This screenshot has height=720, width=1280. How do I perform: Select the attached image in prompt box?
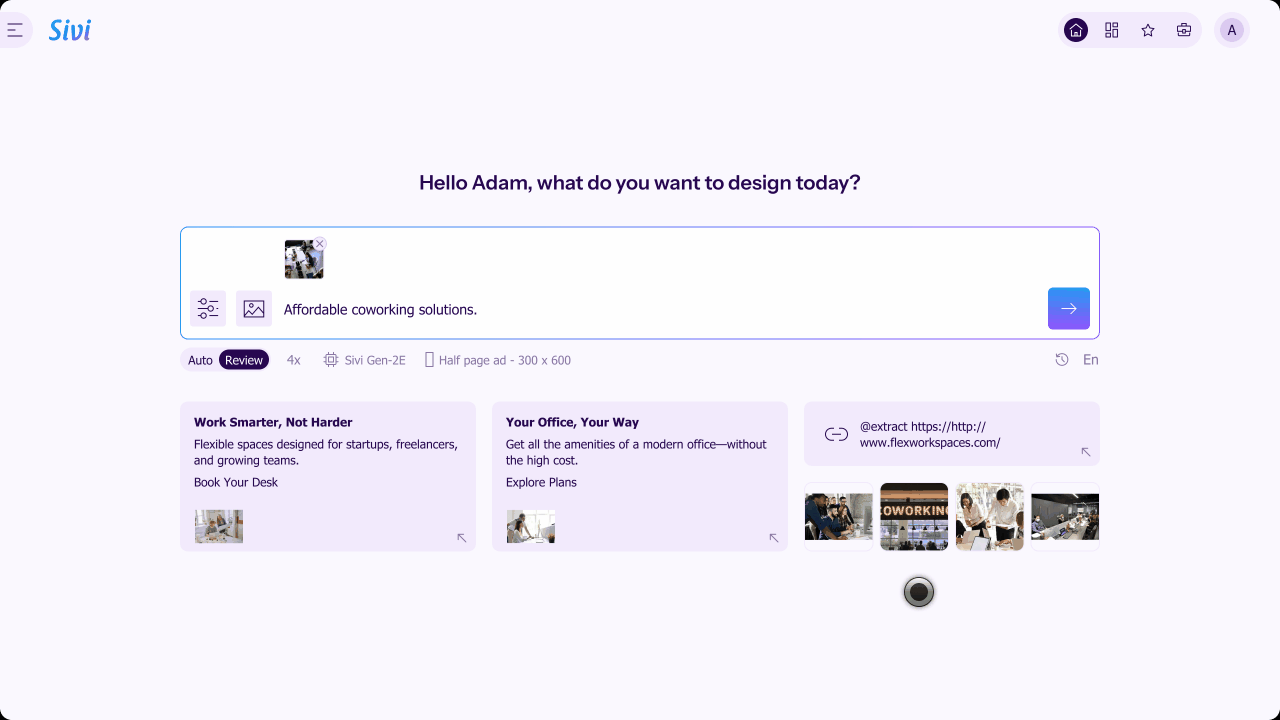(x=304, y=260)
